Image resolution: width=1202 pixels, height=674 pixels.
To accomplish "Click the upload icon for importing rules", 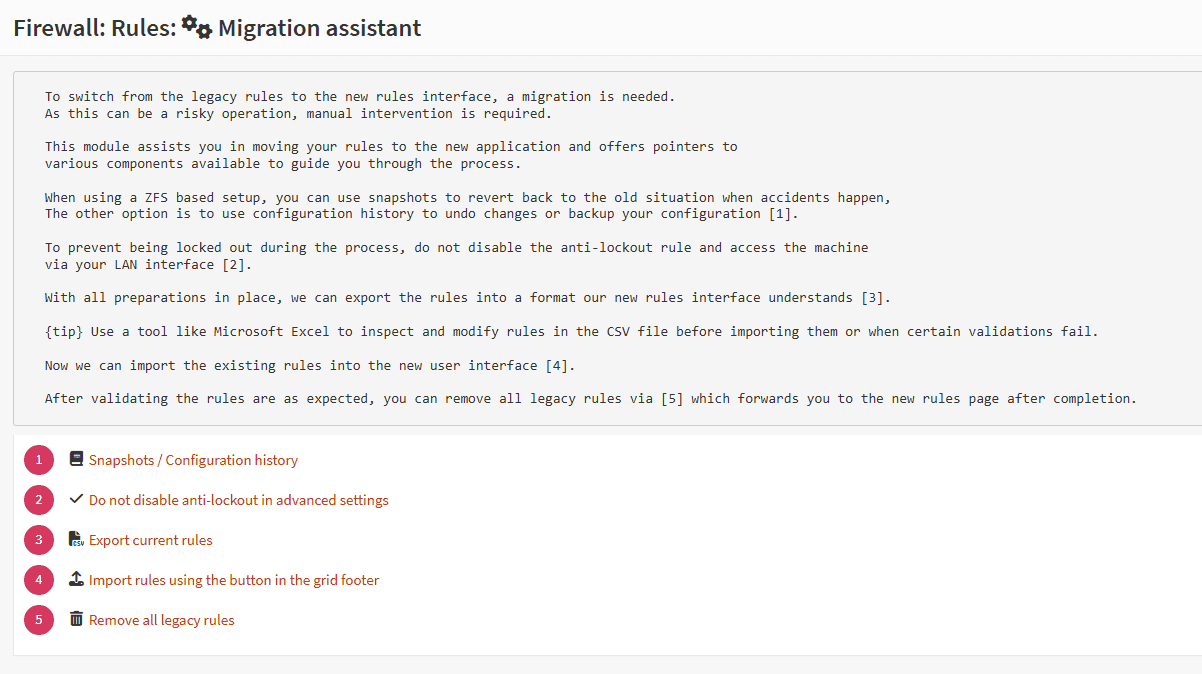I will 76,580.
